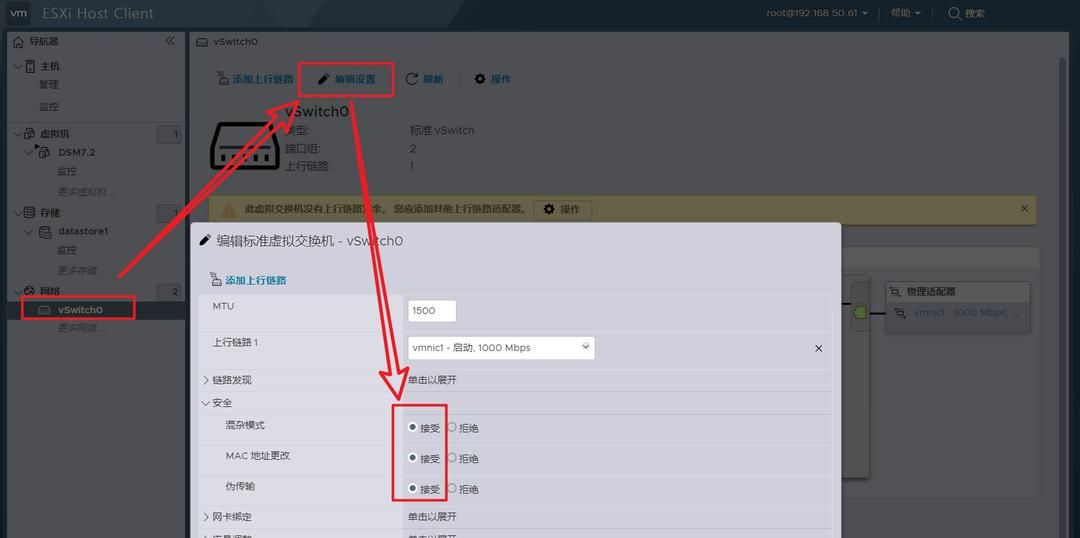
Task: Select 接受 for MAC 地址更改
Action: [x=413, y=458]
